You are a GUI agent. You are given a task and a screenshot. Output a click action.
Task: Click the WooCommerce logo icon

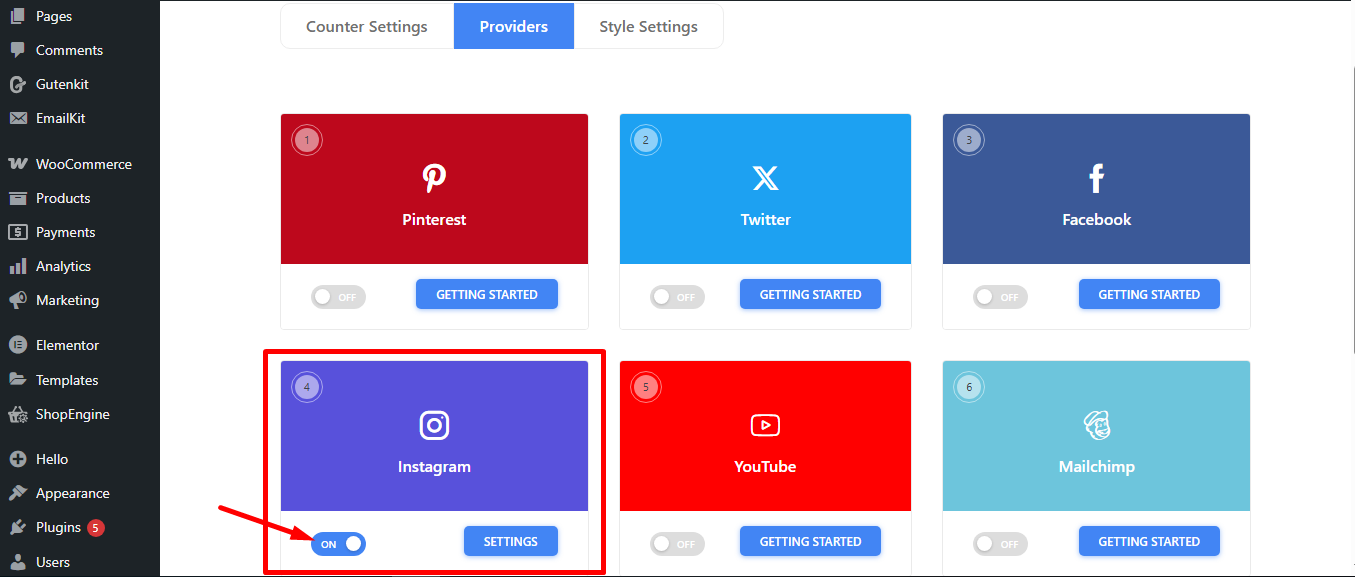click(x=17, y=164)
